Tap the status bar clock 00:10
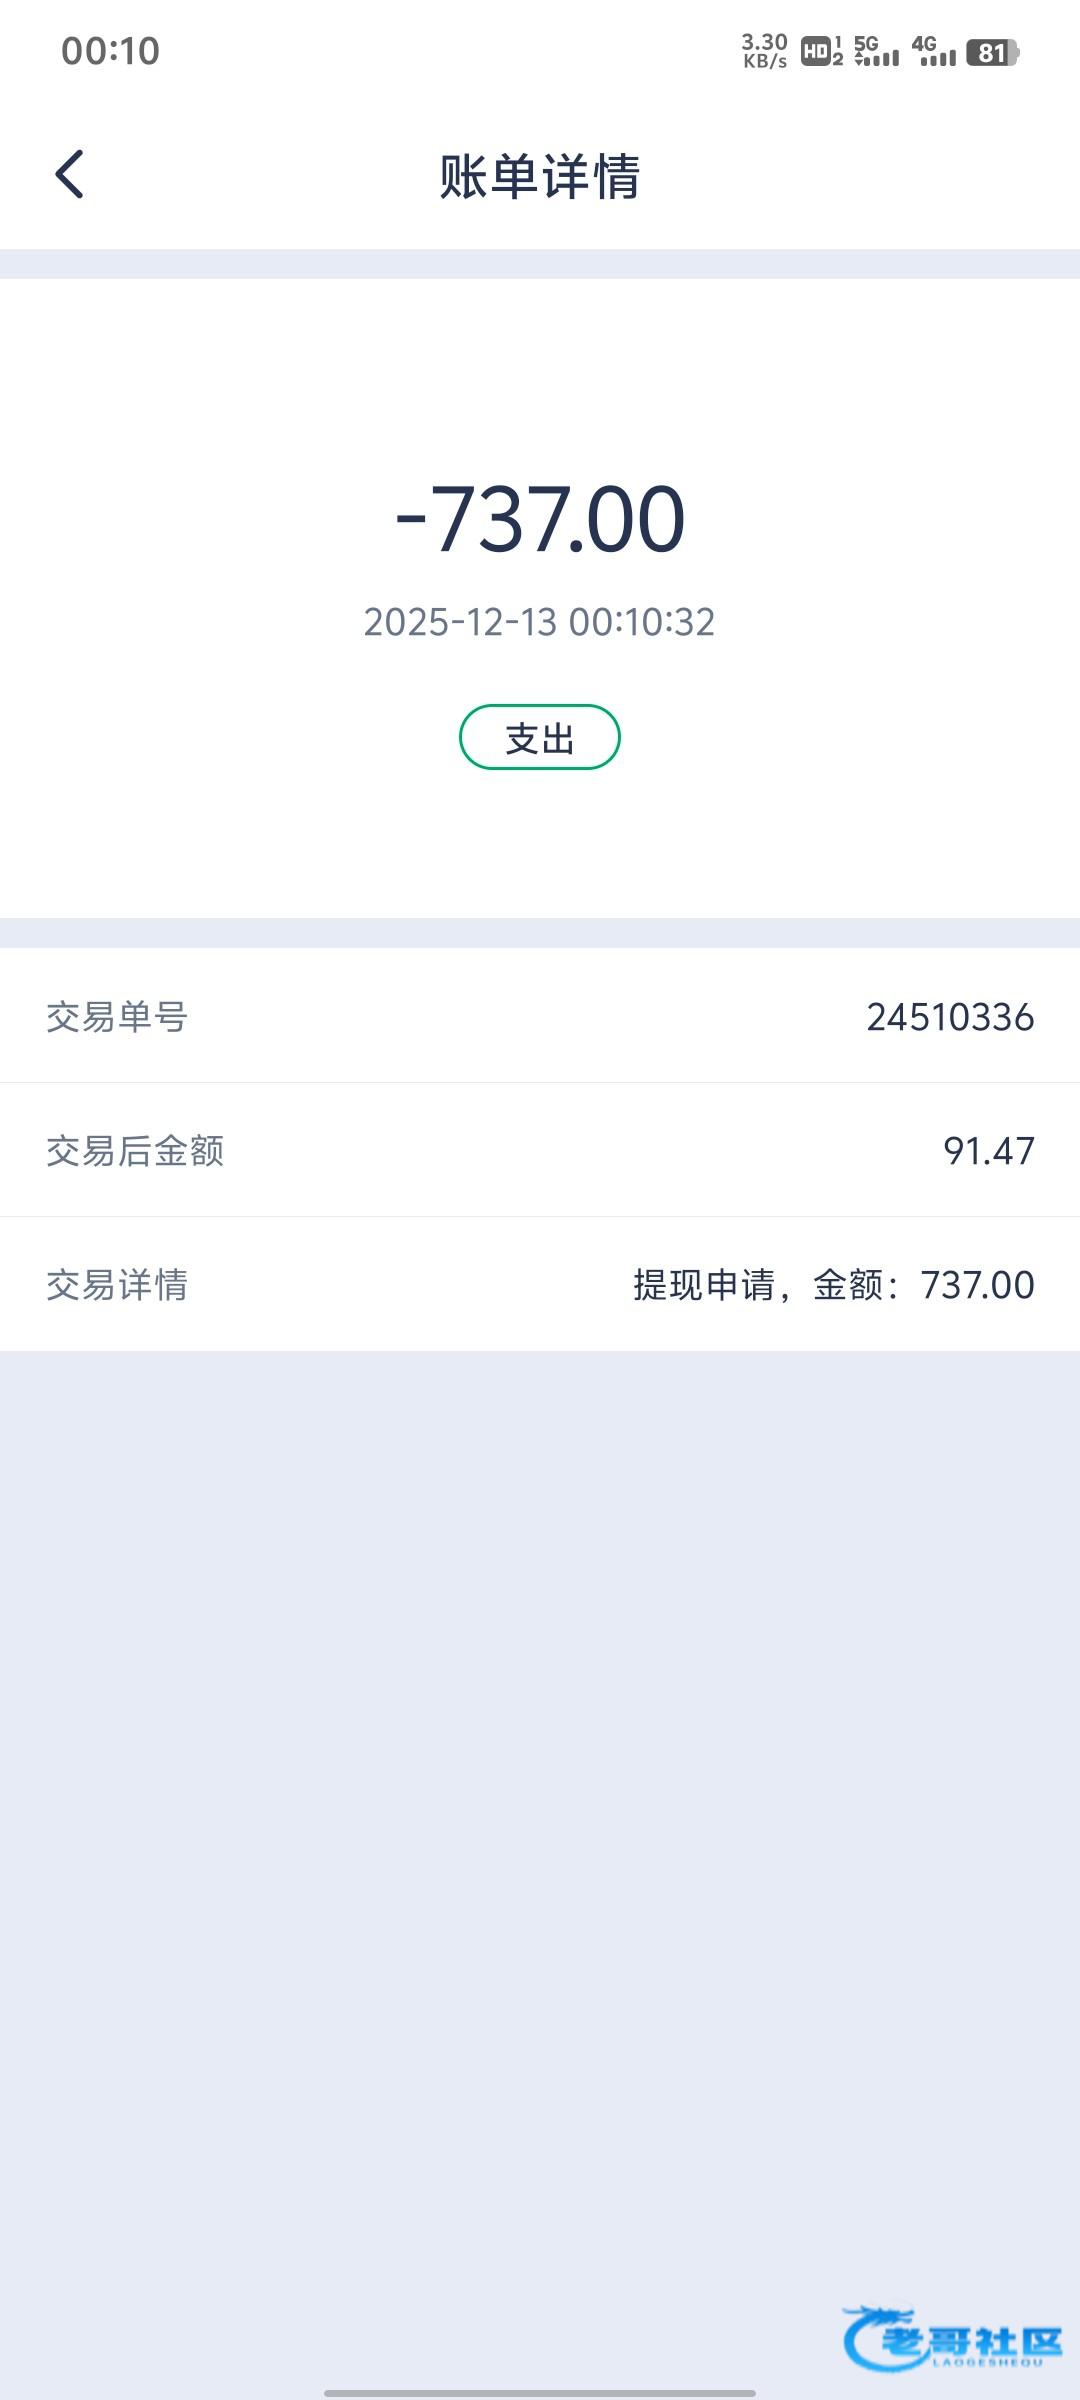1080x2400 pixels. click(110, 51)
